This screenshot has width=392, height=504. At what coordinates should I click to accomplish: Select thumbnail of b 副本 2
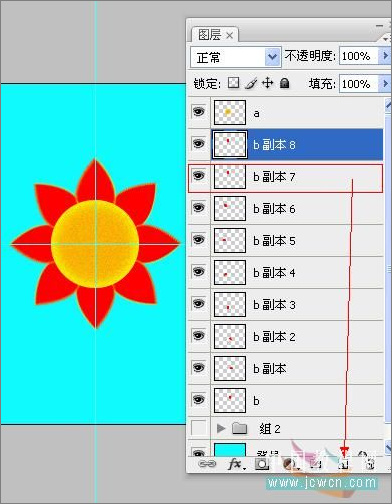[230, 336]
